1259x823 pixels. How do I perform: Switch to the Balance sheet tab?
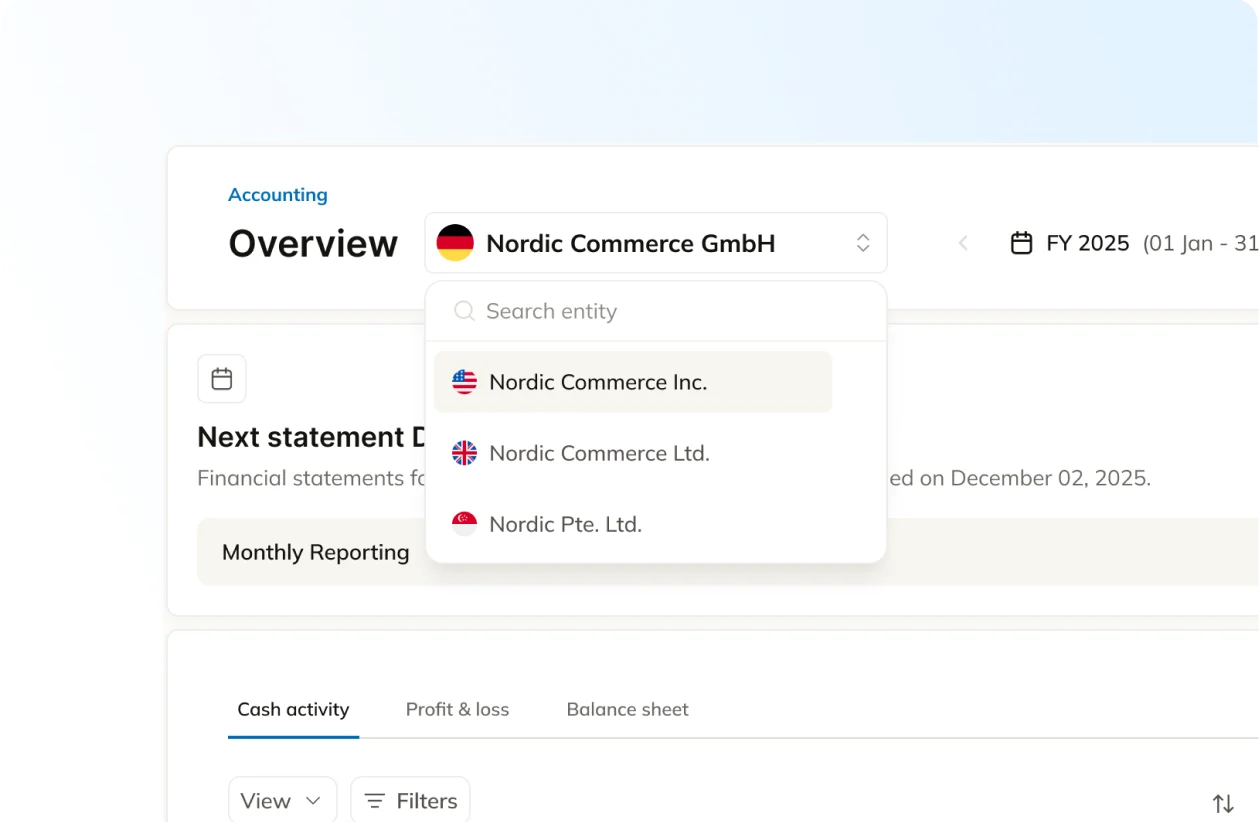pyautogui.click(x=627, y=709)
